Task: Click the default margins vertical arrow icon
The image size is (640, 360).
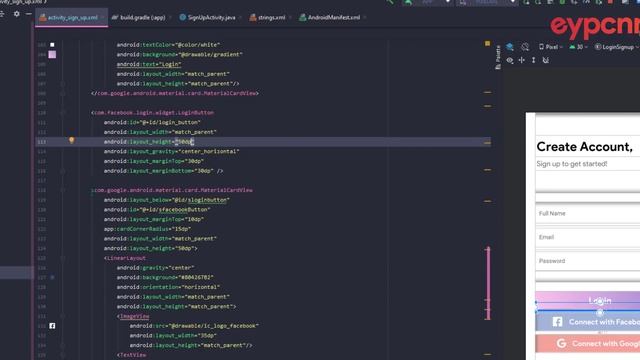Action: 533,60
